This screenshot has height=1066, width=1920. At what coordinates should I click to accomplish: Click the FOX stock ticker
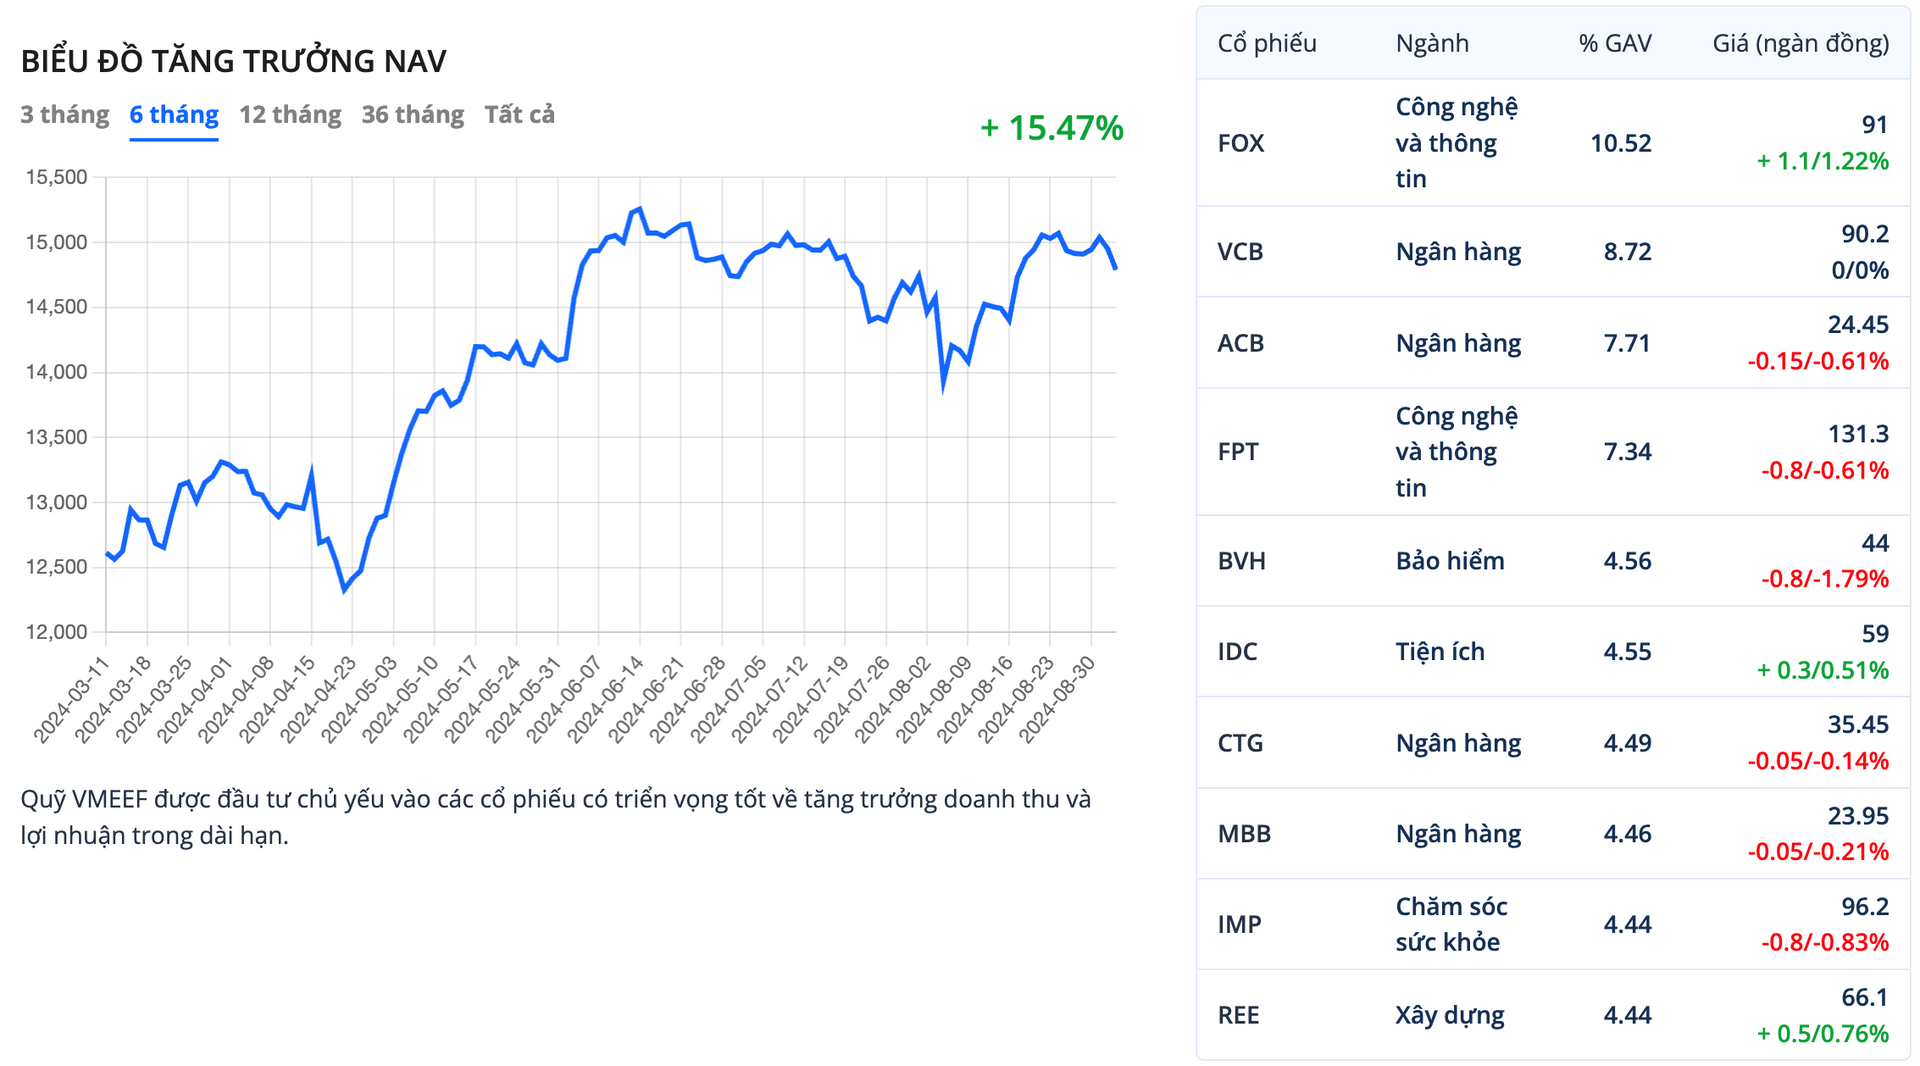tap(1241, 143)
